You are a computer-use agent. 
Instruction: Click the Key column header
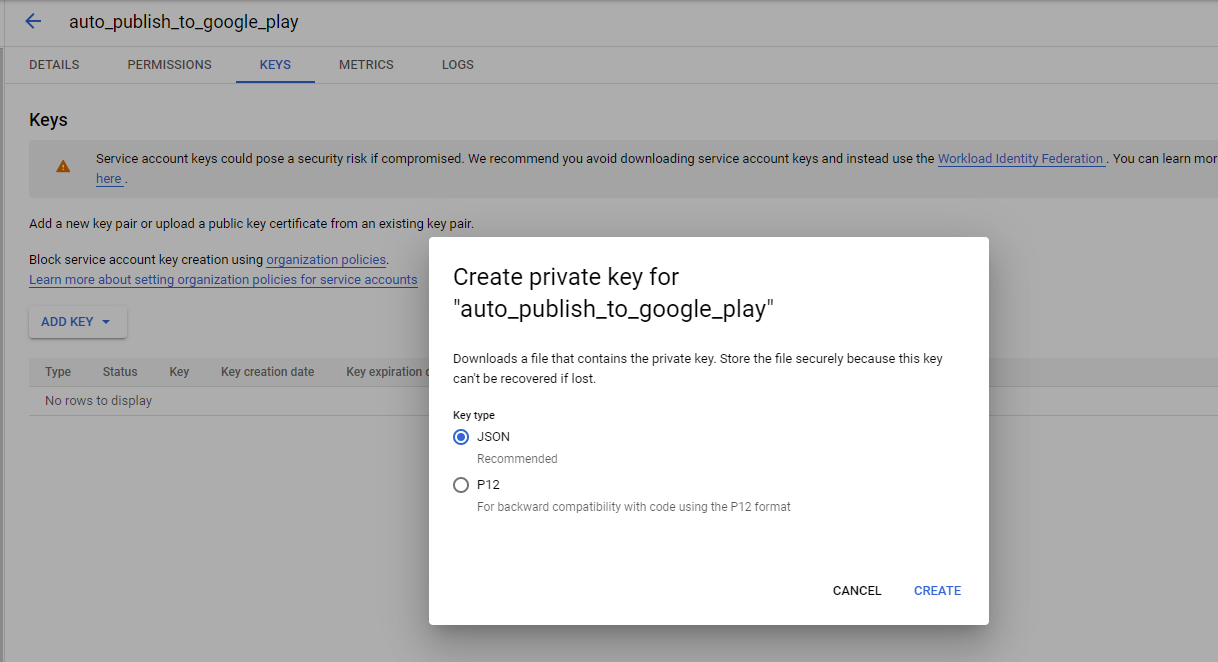[x=179, y=372]
